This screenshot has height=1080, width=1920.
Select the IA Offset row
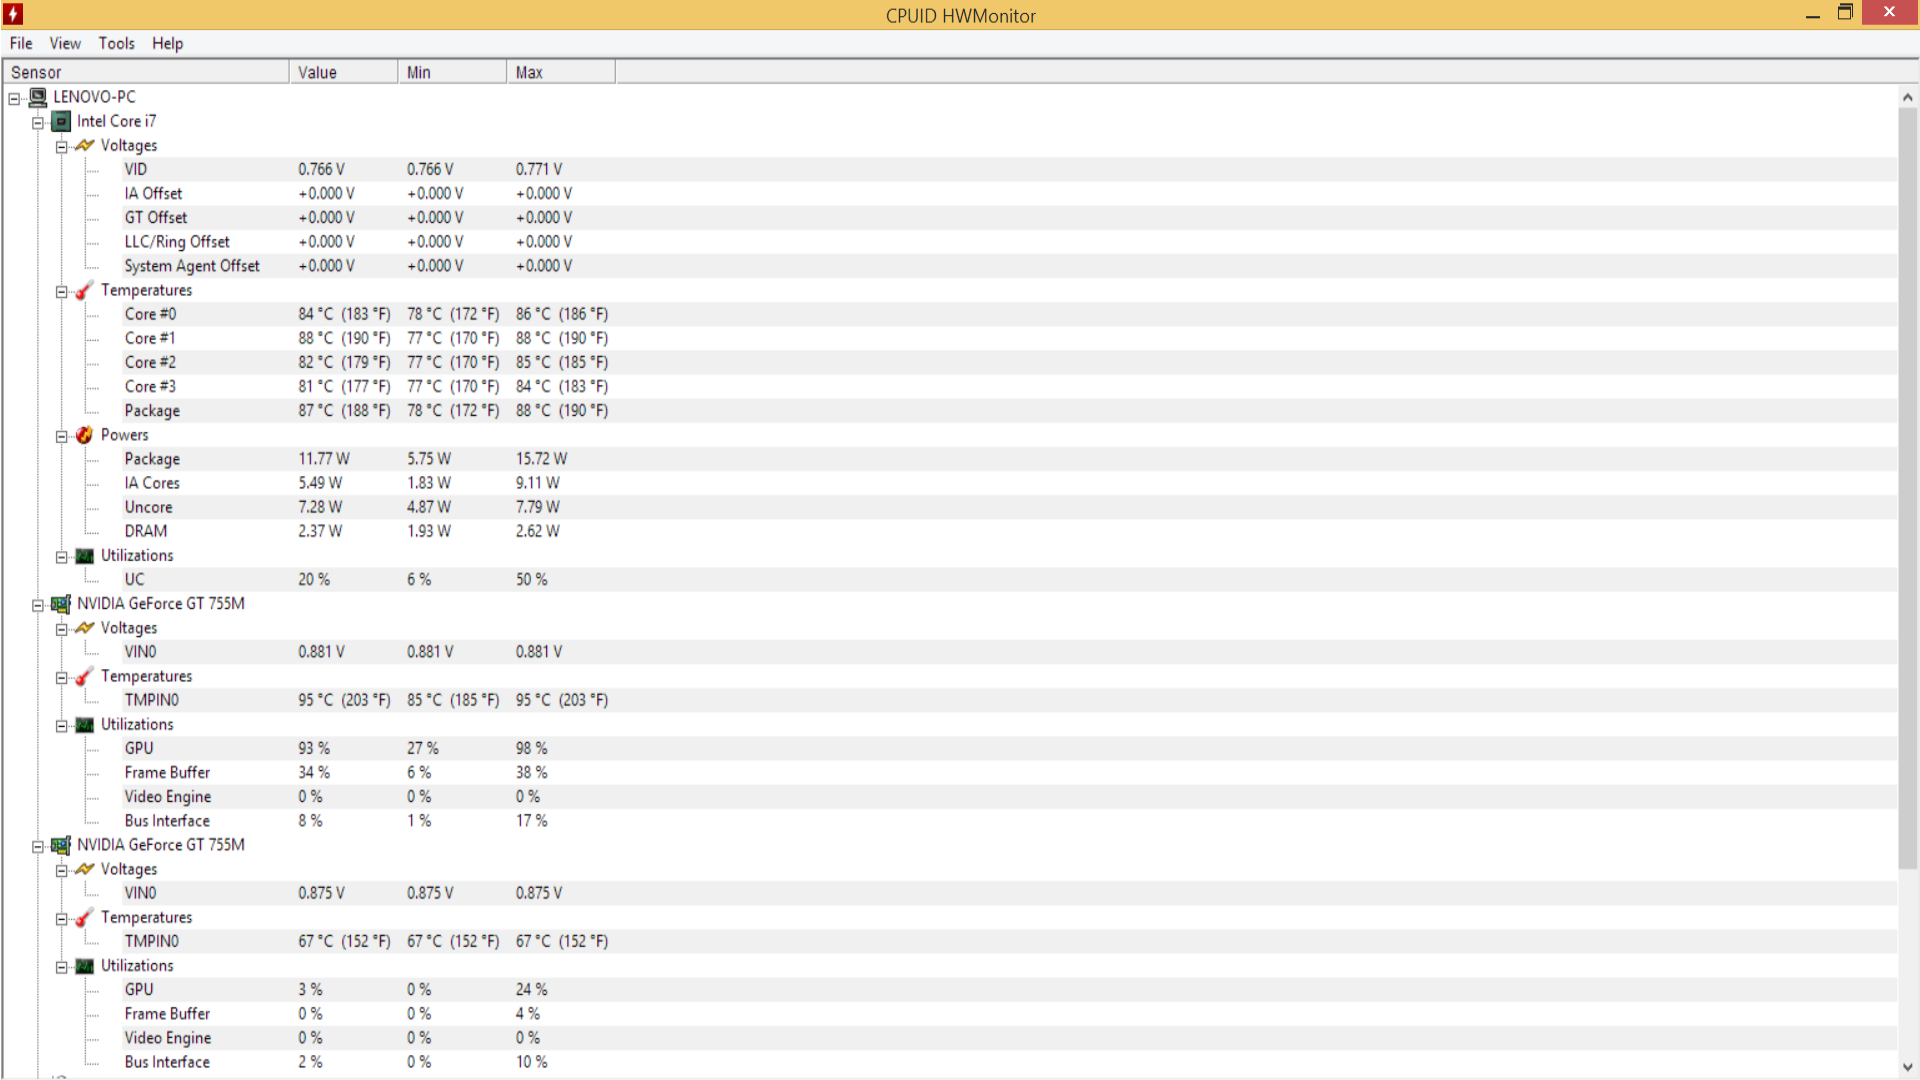pos(1009,193)
